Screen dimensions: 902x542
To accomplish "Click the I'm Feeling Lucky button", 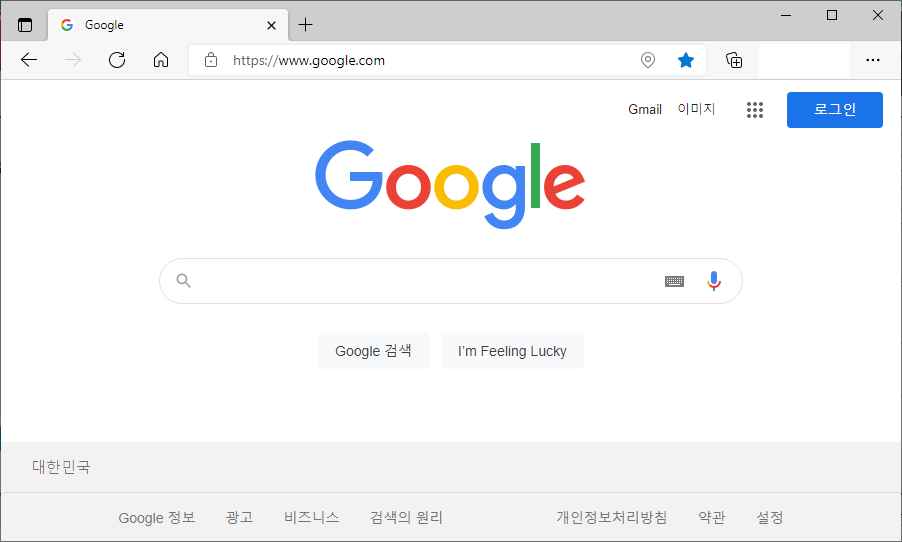I will [512, 351].
